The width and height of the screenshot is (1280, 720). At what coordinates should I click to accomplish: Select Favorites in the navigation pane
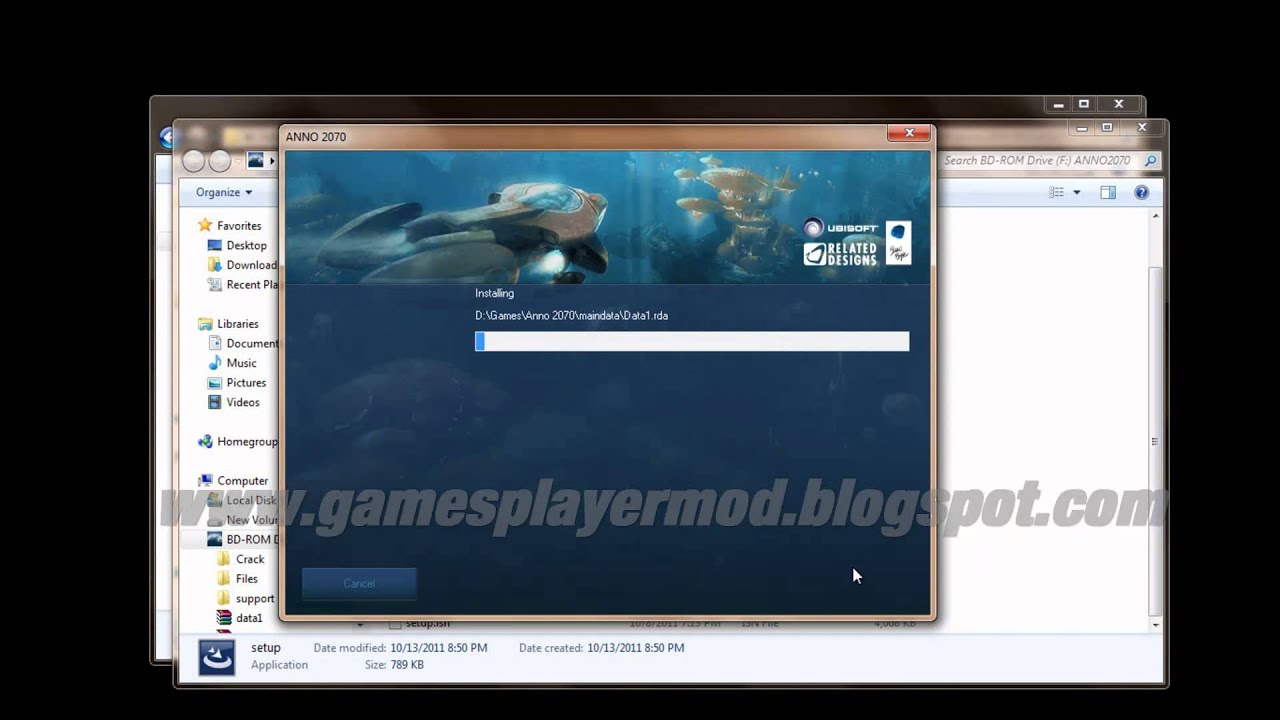coord(239,226)
